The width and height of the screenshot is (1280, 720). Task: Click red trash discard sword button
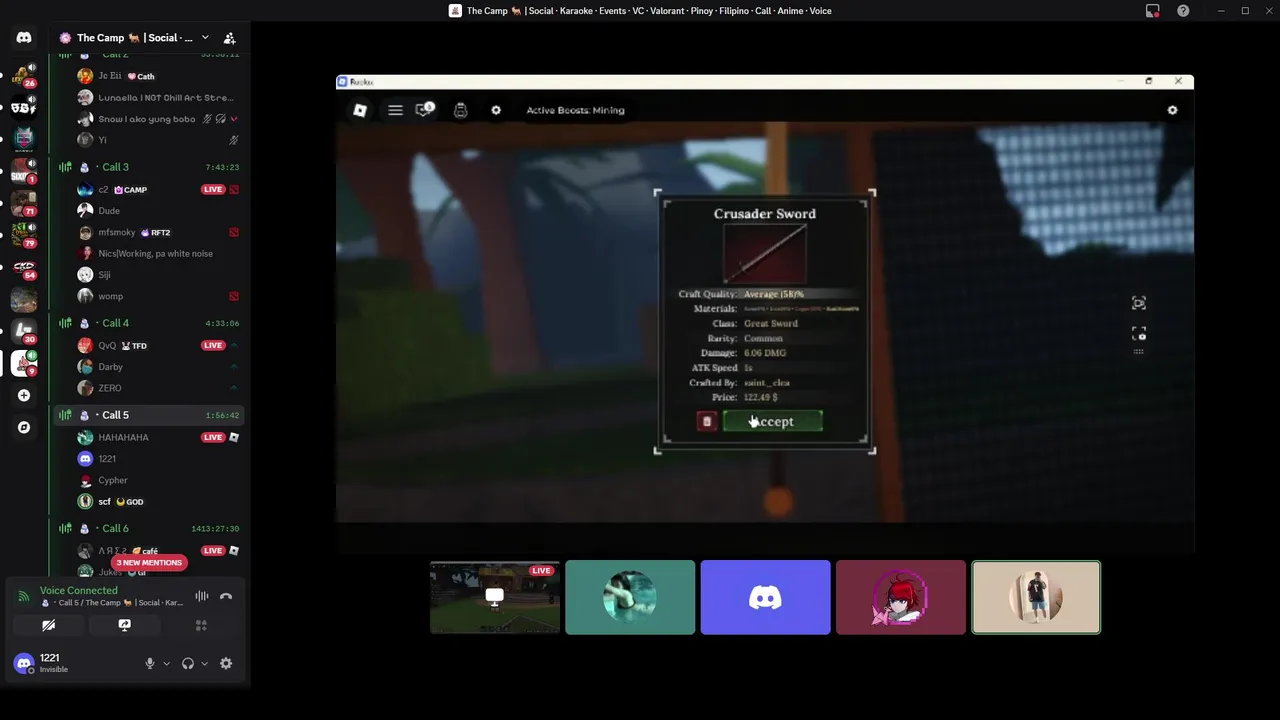(x=707, y=422)
